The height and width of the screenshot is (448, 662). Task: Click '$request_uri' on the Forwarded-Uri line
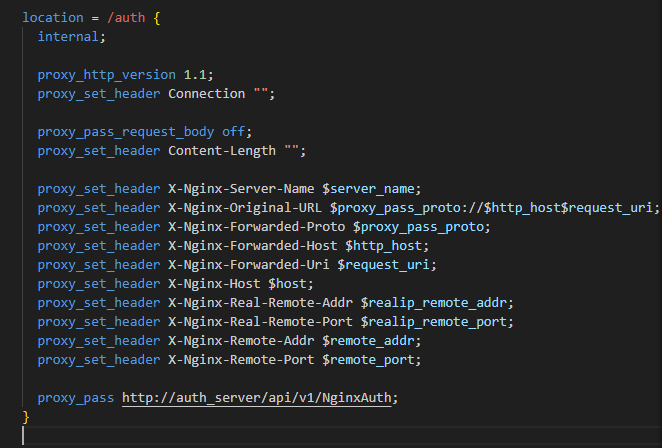click(x=383, y=265)
